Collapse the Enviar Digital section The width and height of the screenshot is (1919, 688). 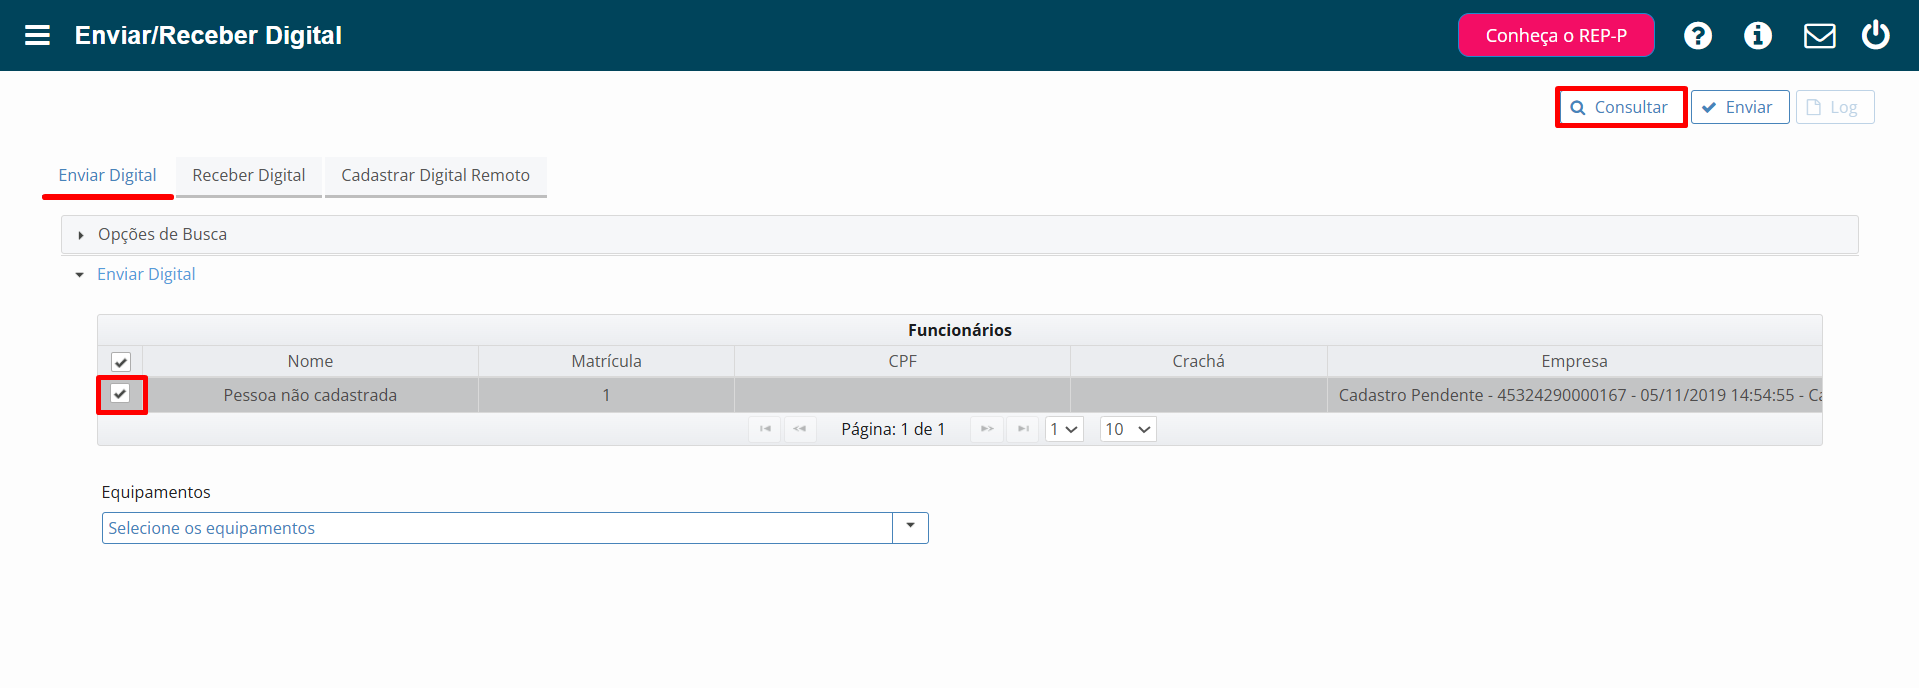pyautogui.click(x=146, y=274)
